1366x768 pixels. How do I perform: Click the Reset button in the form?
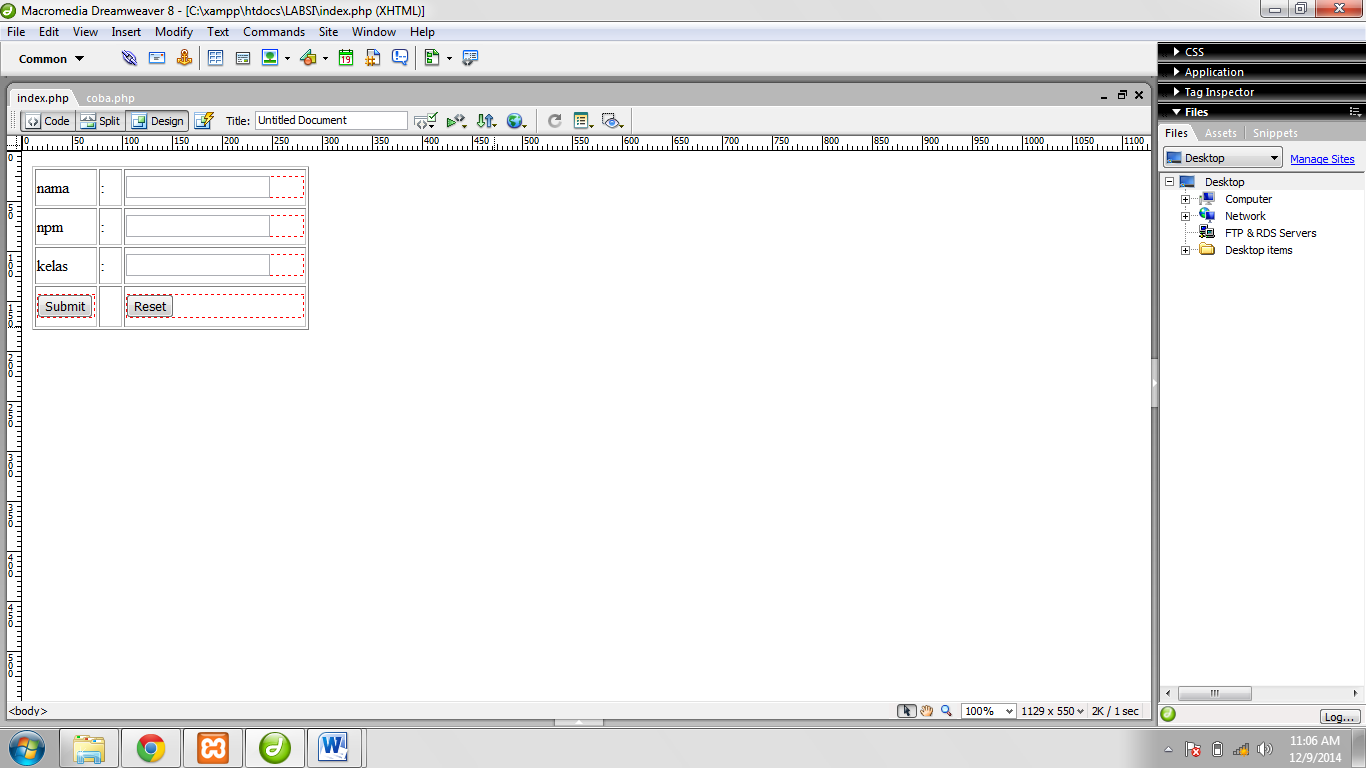tap(150, 306)
